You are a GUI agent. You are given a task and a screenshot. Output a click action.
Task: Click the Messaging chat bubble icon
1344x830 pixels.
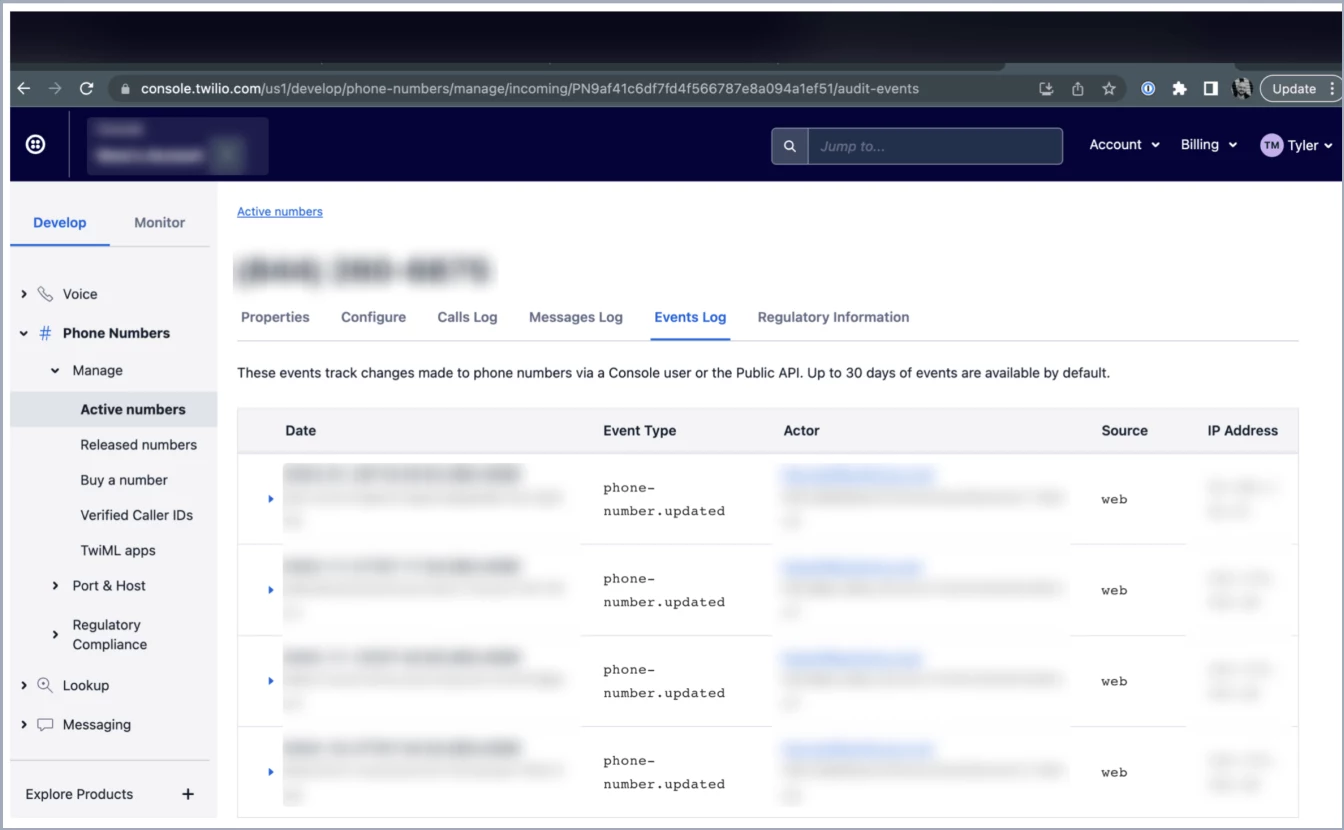point(45,725)
